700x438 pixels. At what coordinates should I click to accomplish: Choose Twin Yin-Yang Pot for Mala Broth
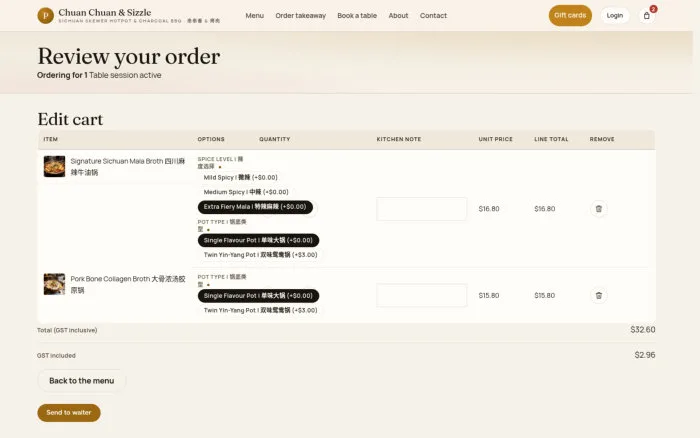[260, 255]
